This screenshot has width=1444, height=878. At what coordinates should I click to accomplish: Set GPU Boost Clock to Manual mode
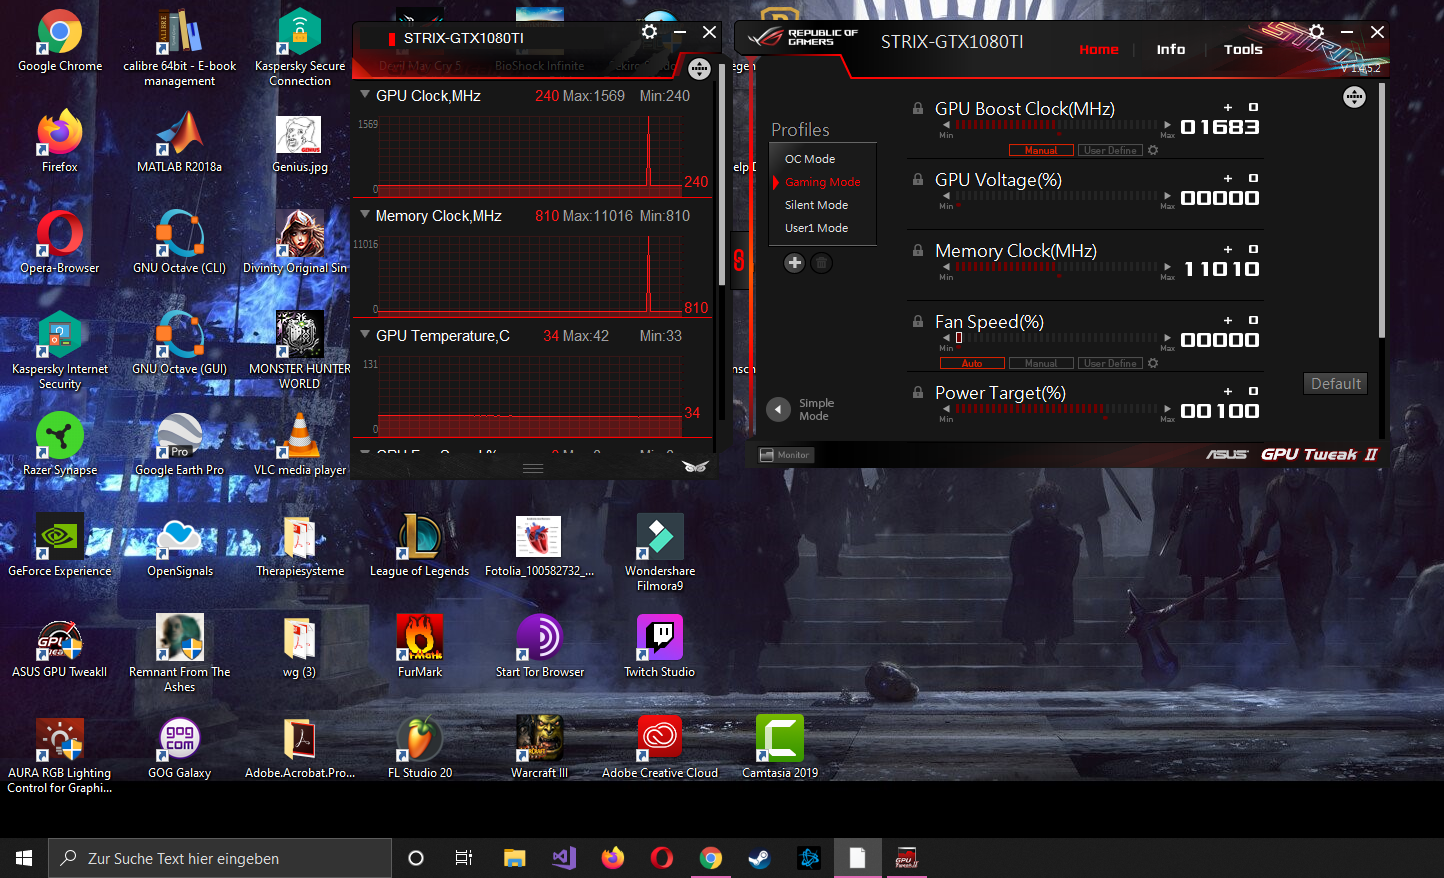pos(1041,150)
